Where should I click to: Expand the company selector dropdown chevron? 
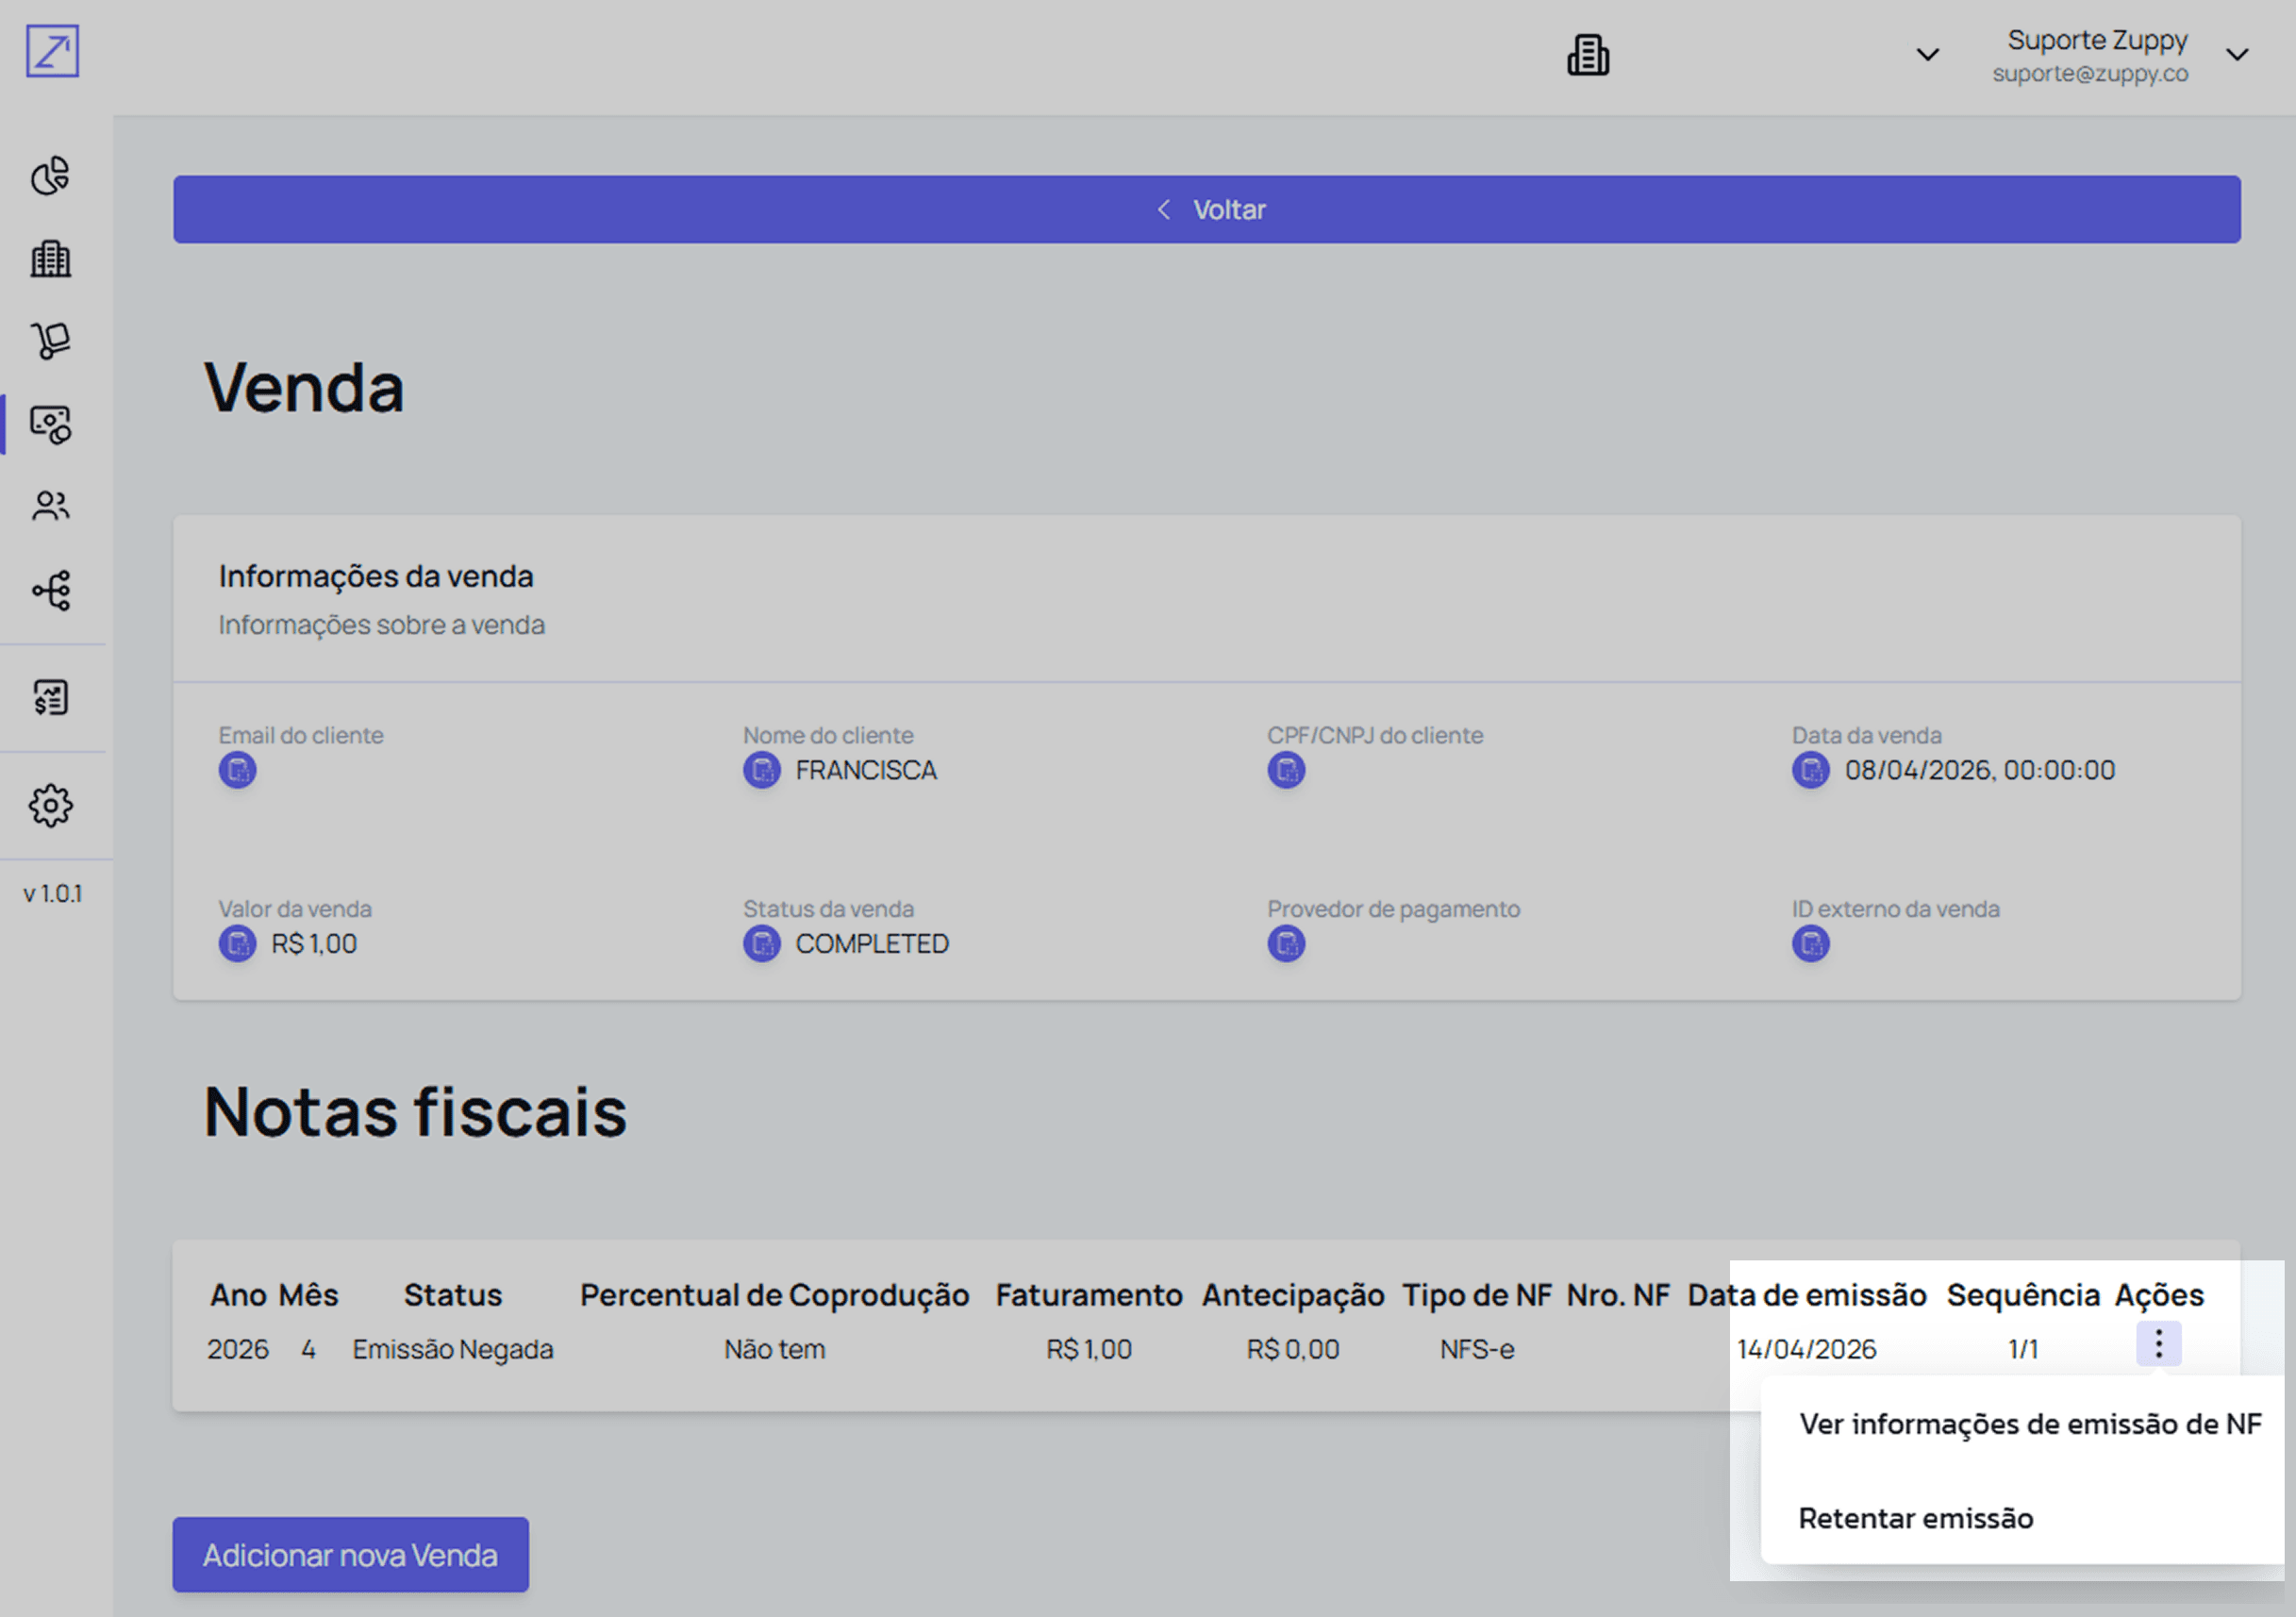coord(1927,55)
